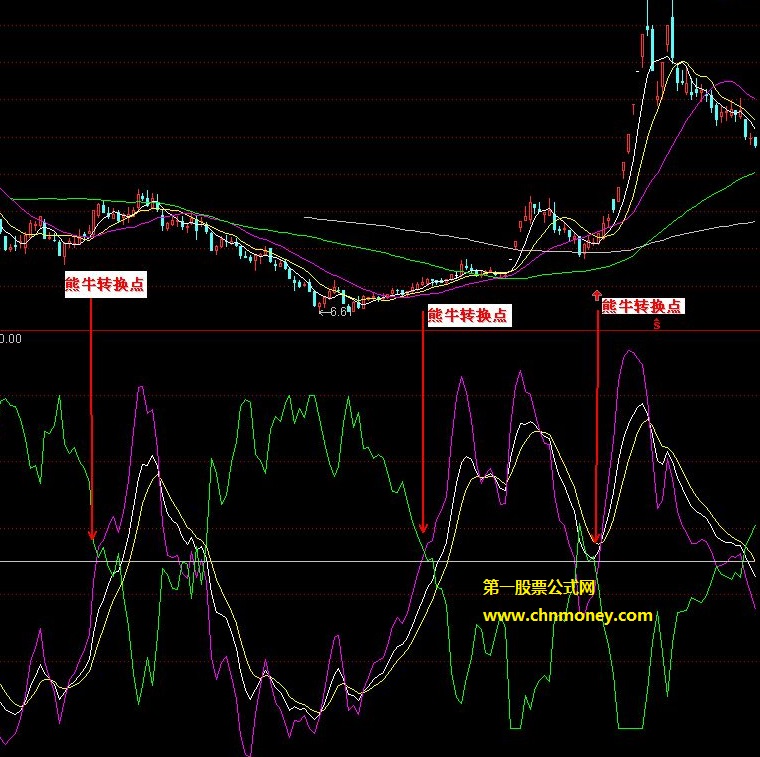The width and height of the screenshot is (760, 757).
Task: Click the 0.00 indicator axis value
Action: click(11, 338)
